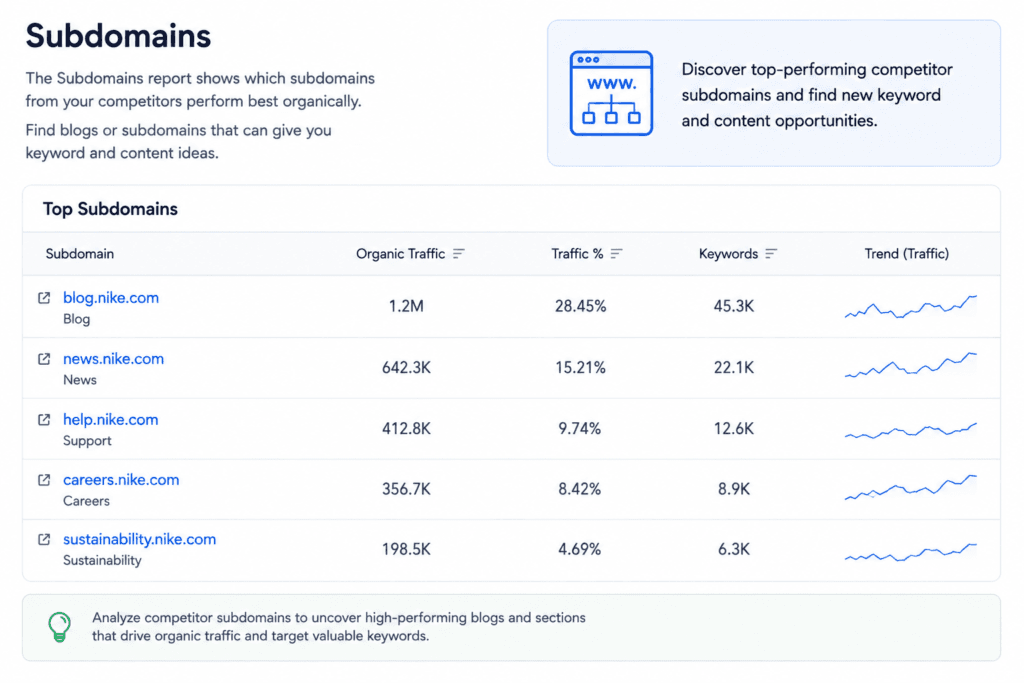Open external link icon for news.nike.com

[44, 359]
